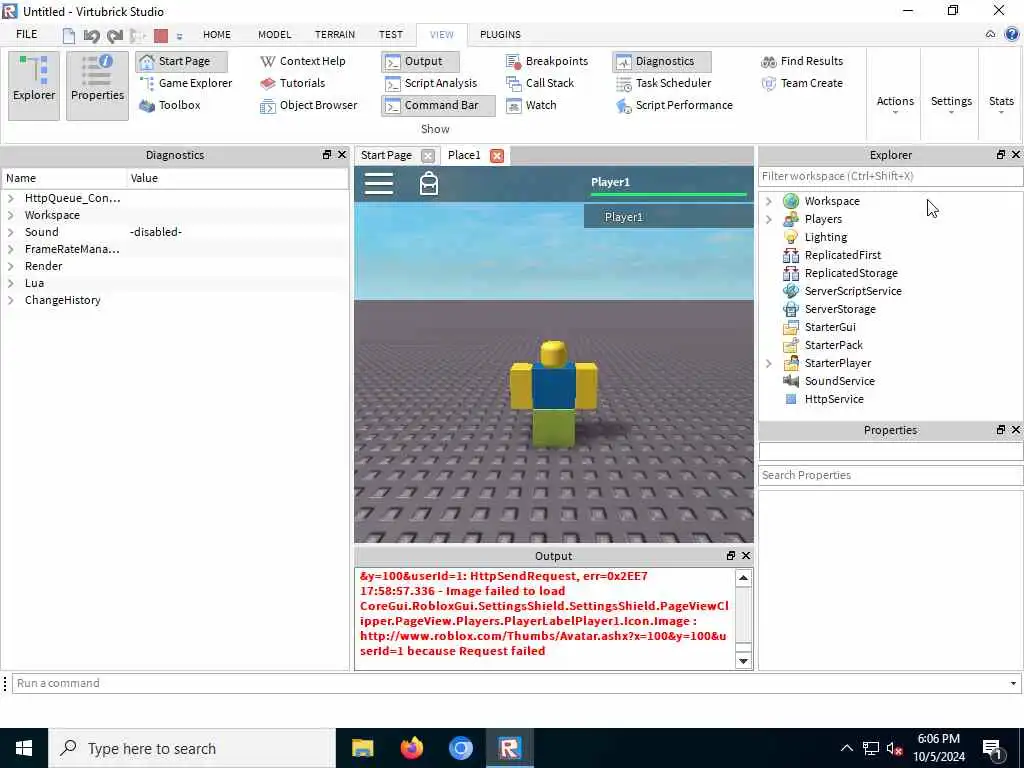Close the Place1 tab
The width and height of the screenshot is (1024, 768).
[497, 155]
